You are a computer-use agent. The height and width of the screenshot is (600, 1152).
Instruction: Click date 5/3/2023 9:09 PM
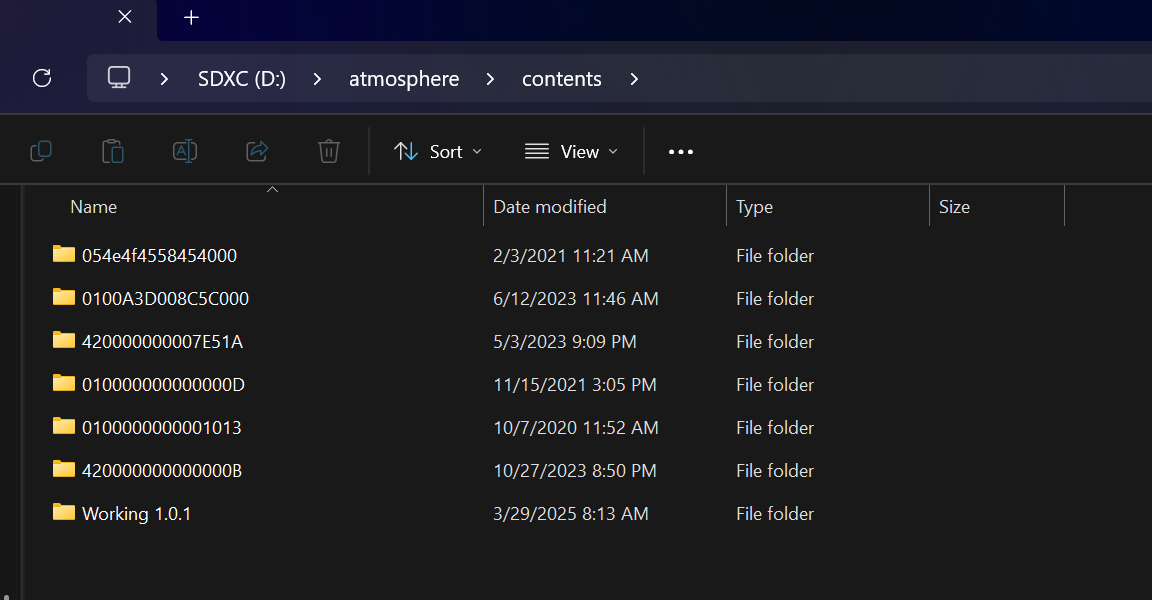(565, 341)
